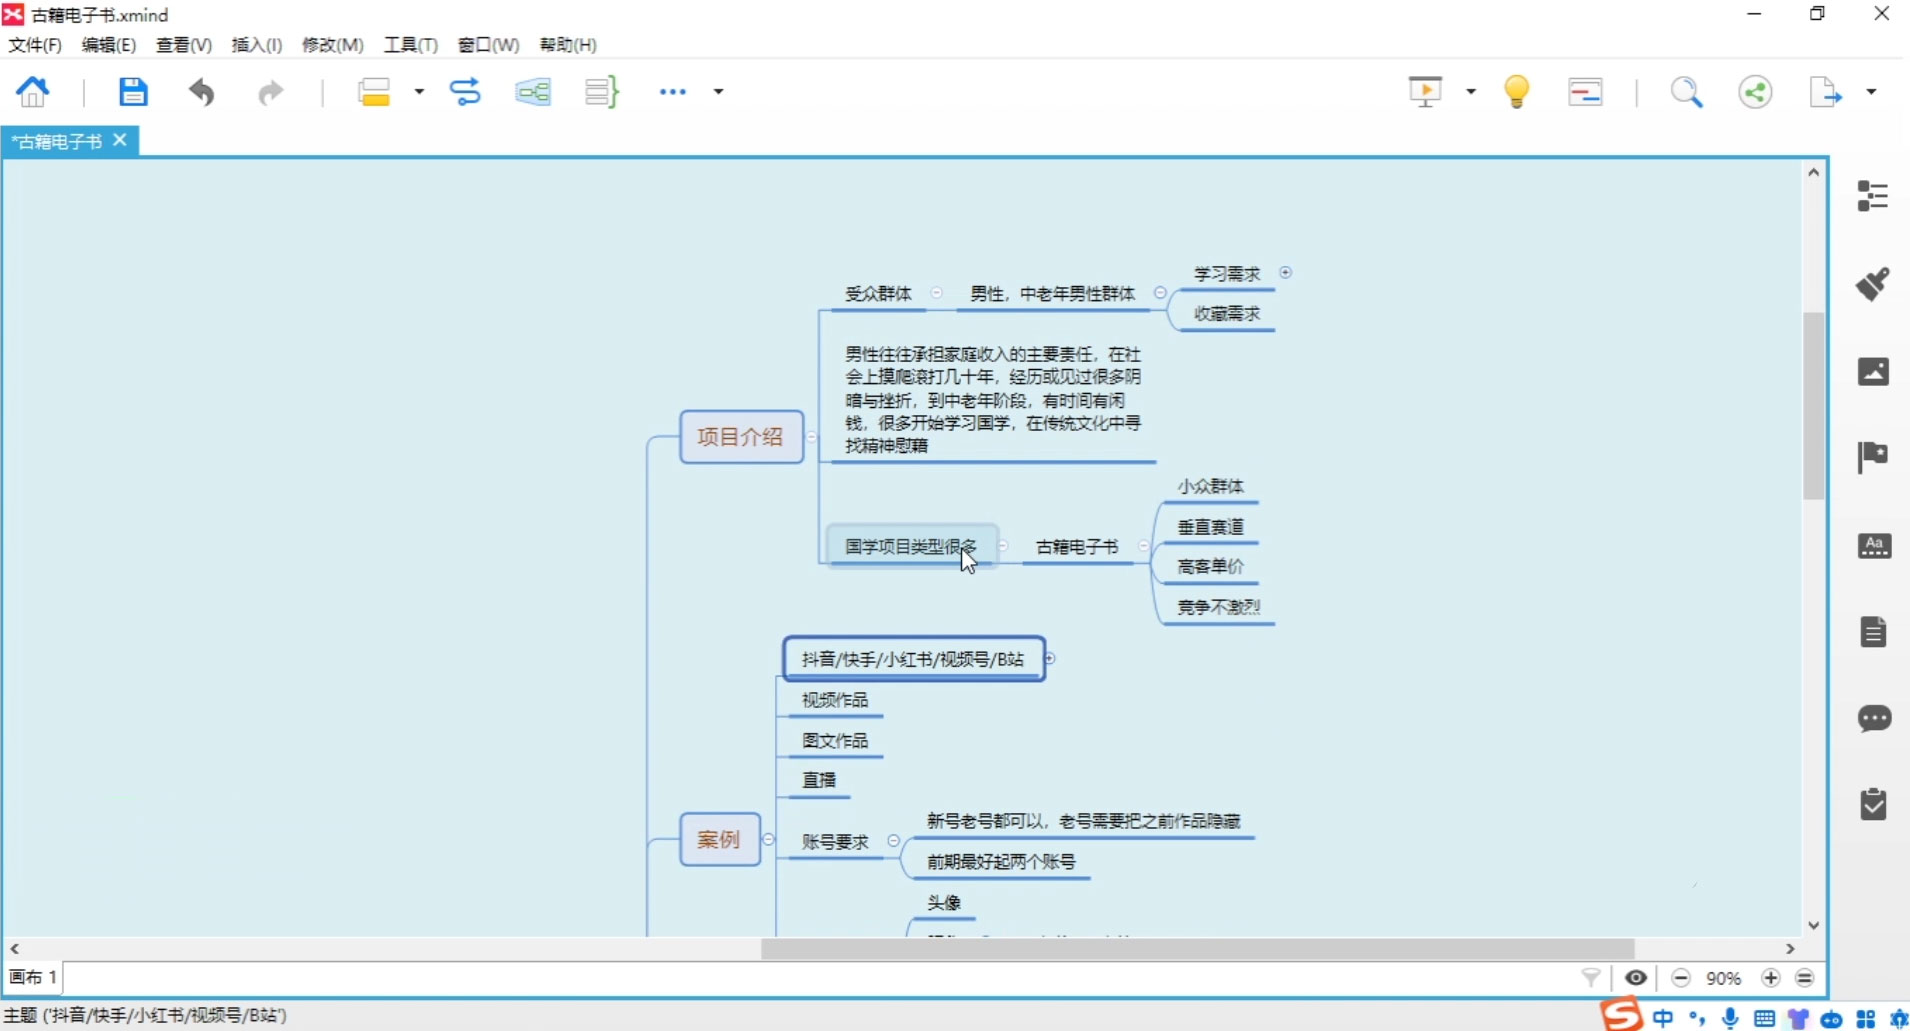Viewport: 1910px width, 1031px height.
Task: Open the Format panel via paintbrush icon
Action: point(1872,283)
